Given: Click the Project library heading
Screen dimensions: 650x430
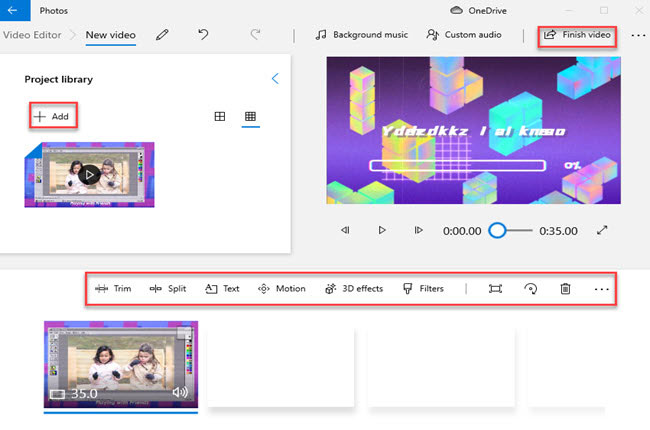Looking at the screenshot, I should click(x=58, y=79).
